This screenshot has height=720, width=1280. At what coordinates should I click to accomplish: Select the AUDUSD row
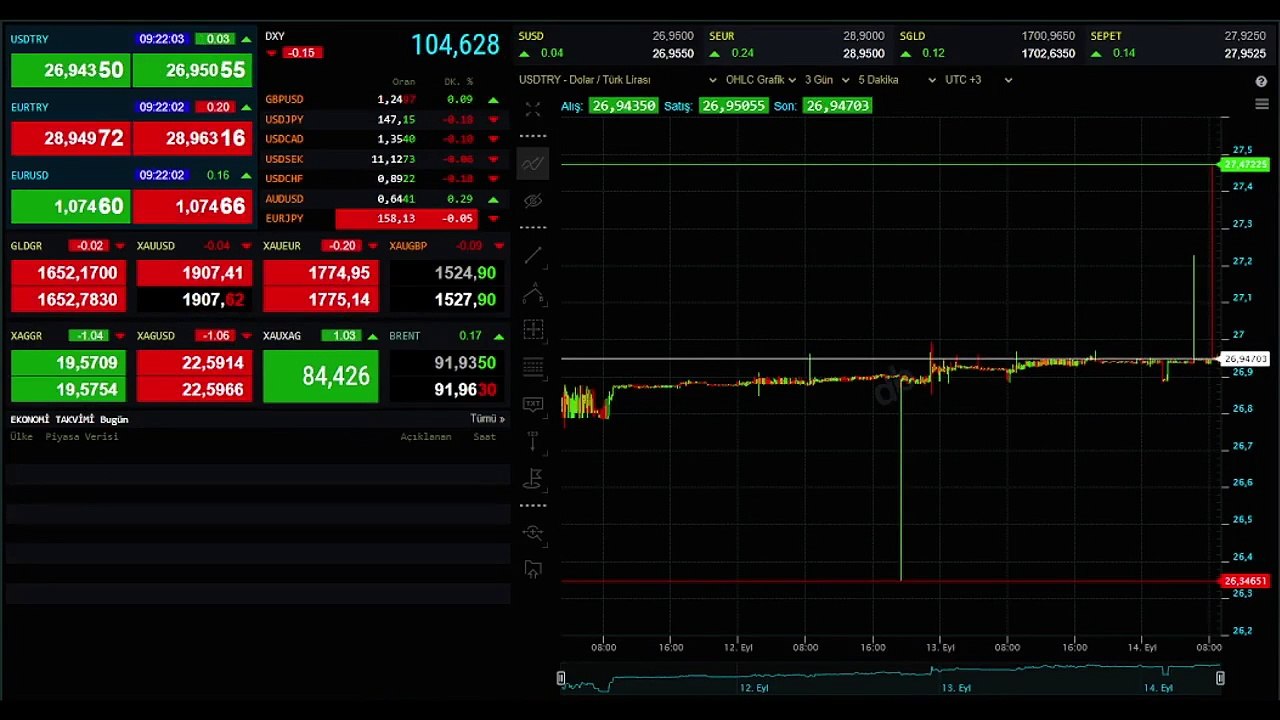point(383,198)
